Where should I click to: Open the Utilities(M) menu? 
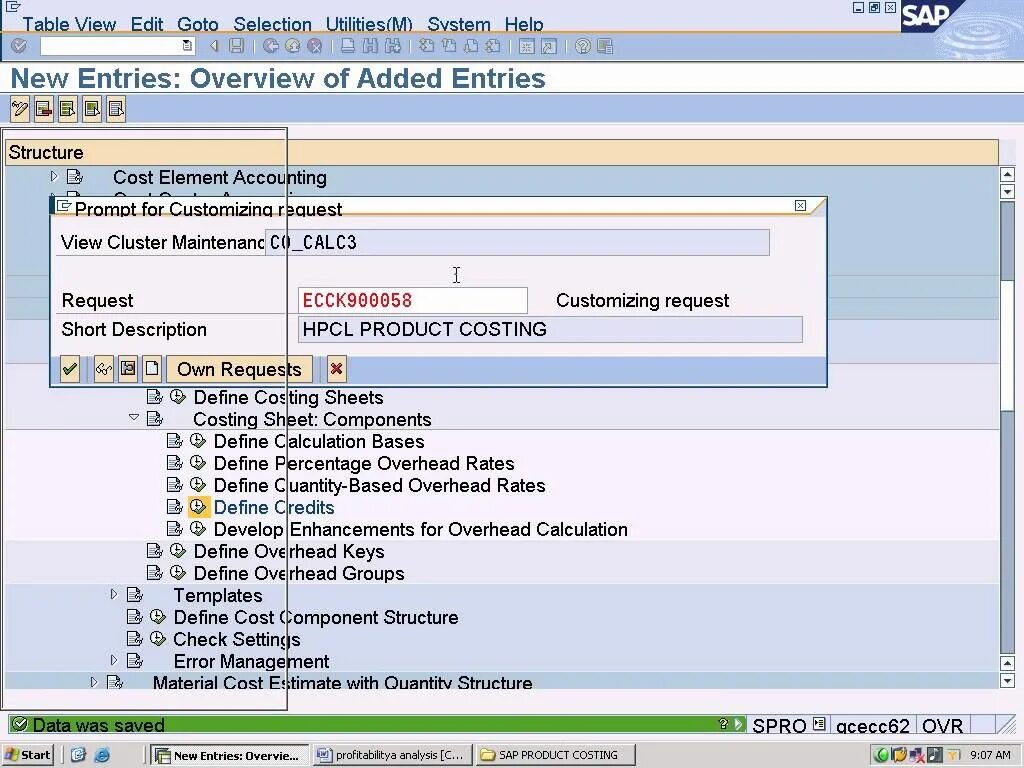click(x=368, y=24)
